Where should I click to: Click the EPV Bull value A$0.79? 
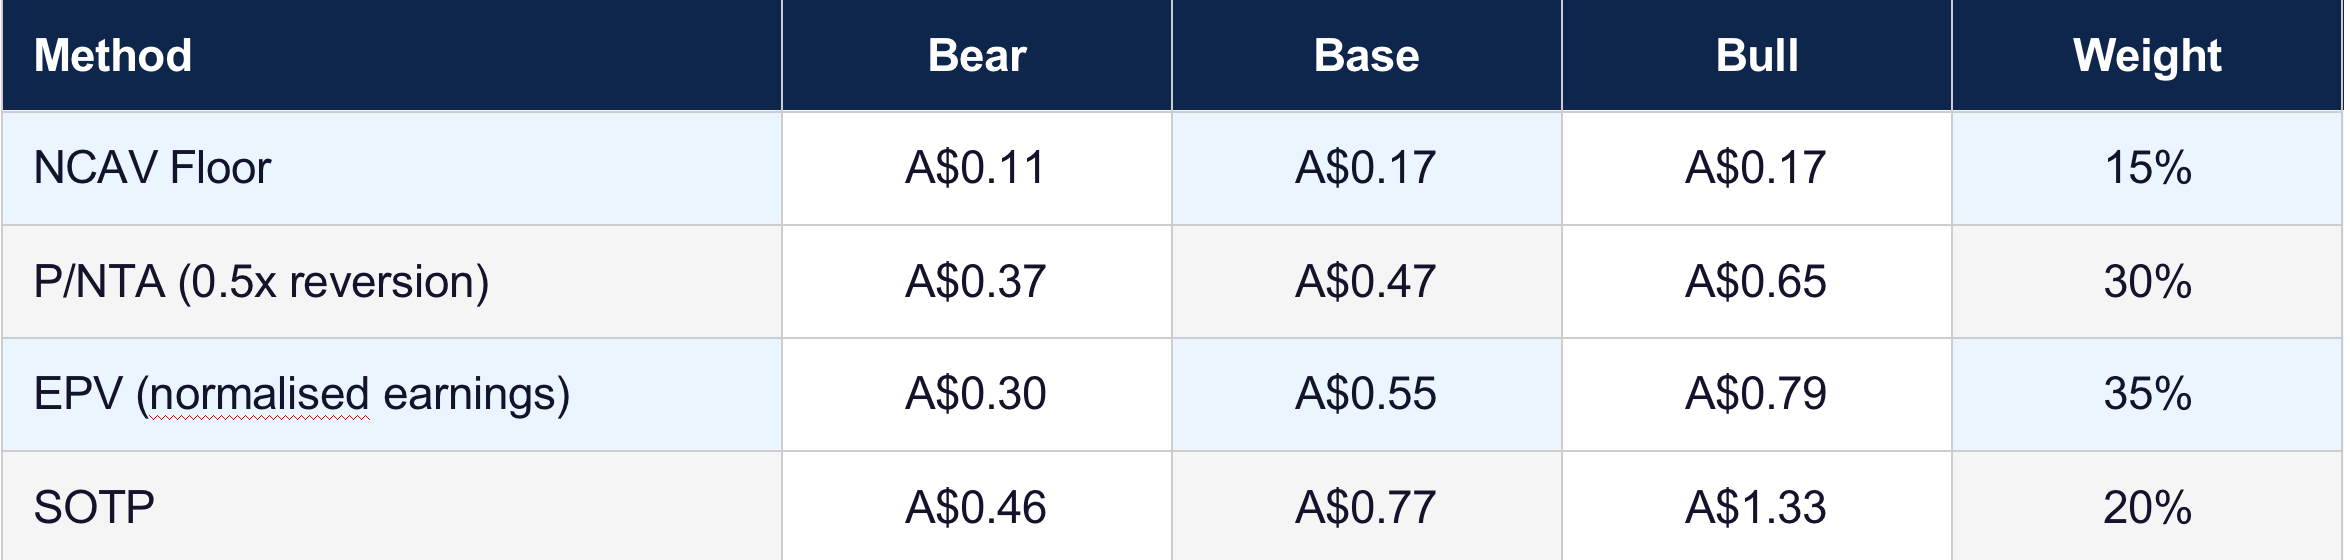1757,395
